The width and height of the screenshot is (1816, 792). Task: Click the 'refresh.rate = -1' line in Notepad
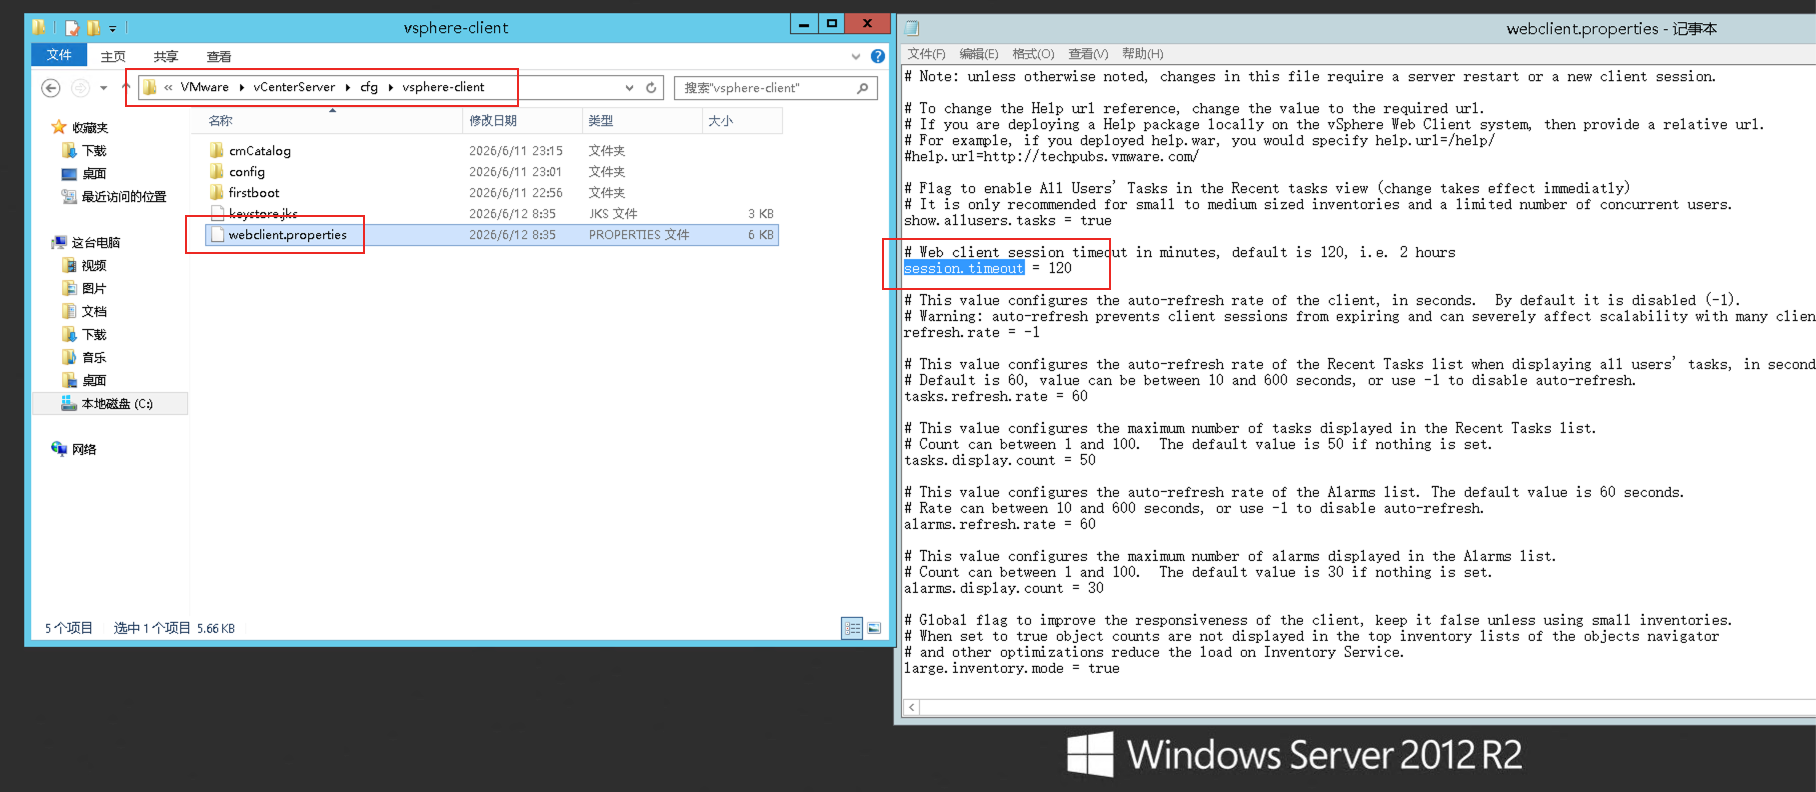point(972,332)
